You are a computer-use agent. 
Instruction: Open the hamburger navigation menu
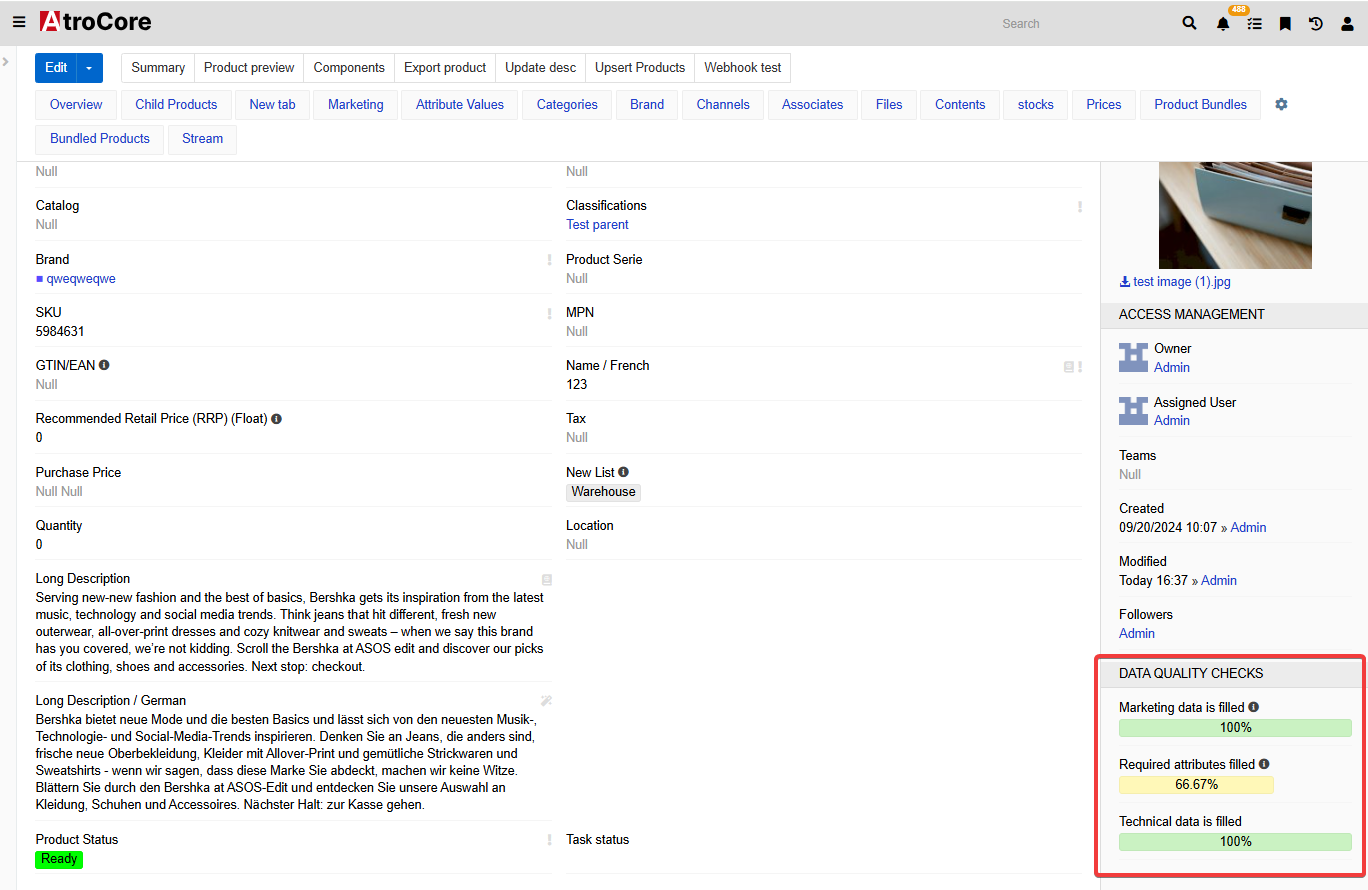(x=19, y=22)
